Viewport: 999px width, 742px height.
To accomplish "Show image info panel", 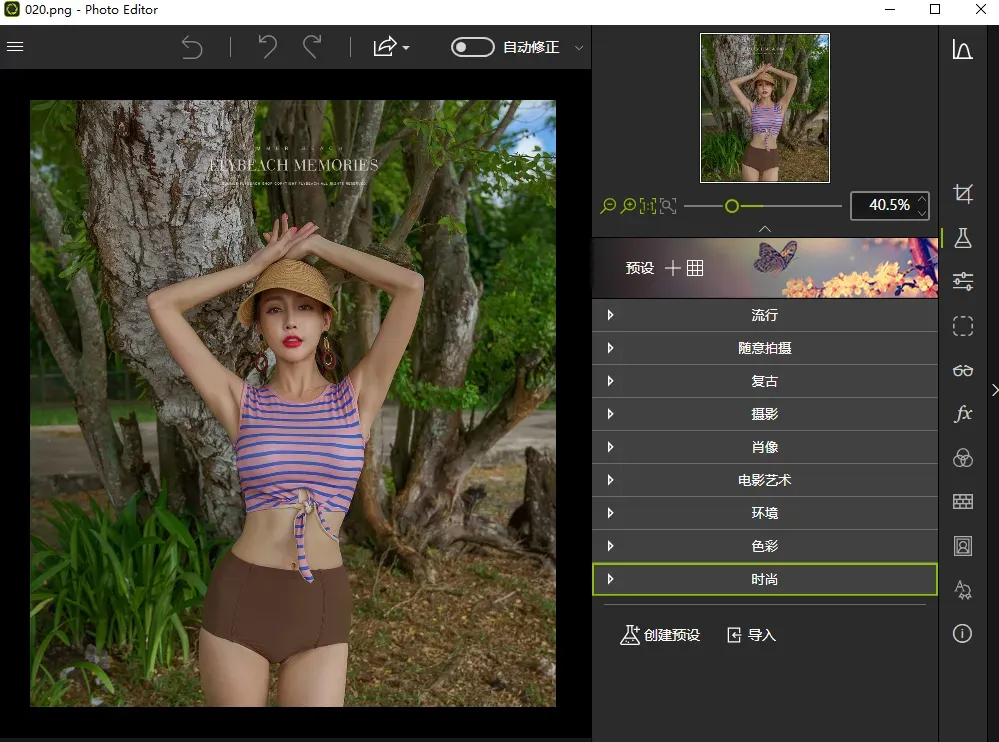I will click(x=962, y=633).
